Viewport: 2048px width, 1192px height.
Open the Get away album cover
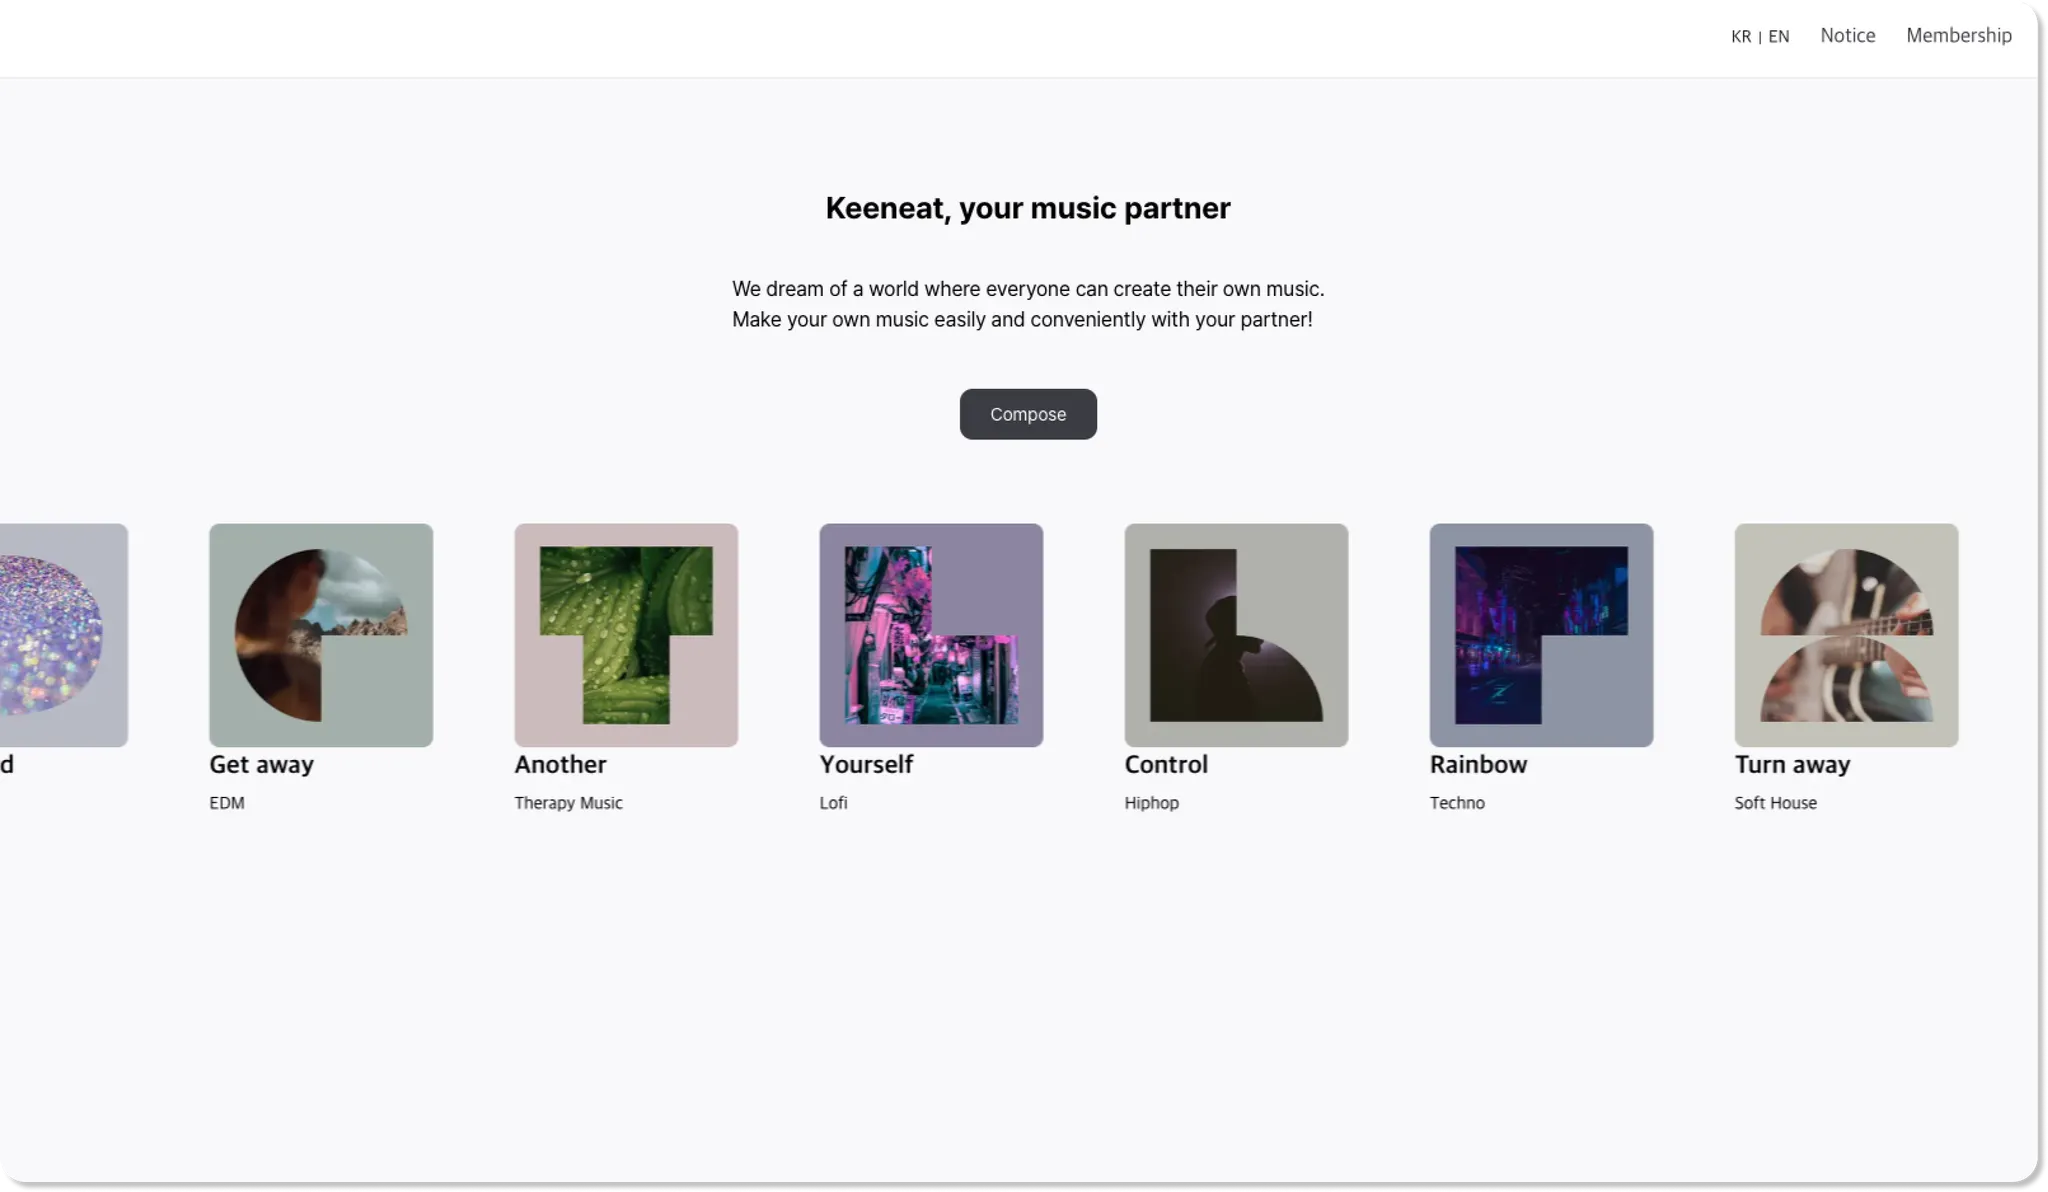pos(321,635)
